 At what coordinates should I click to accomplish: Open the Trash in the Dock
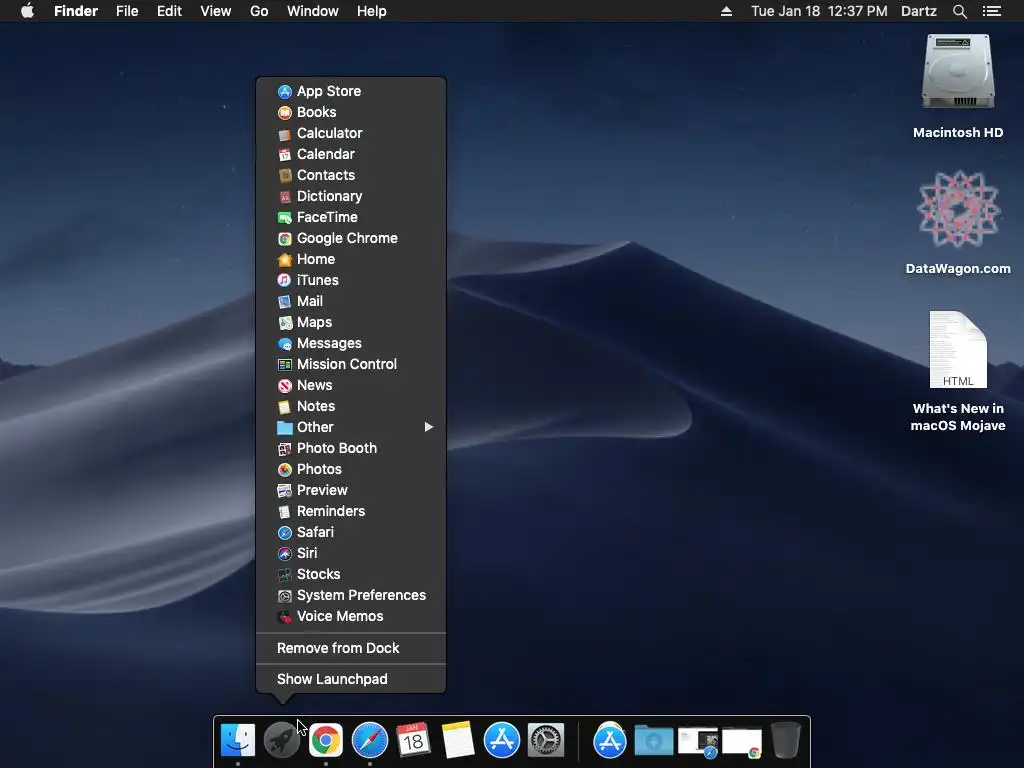786,740
